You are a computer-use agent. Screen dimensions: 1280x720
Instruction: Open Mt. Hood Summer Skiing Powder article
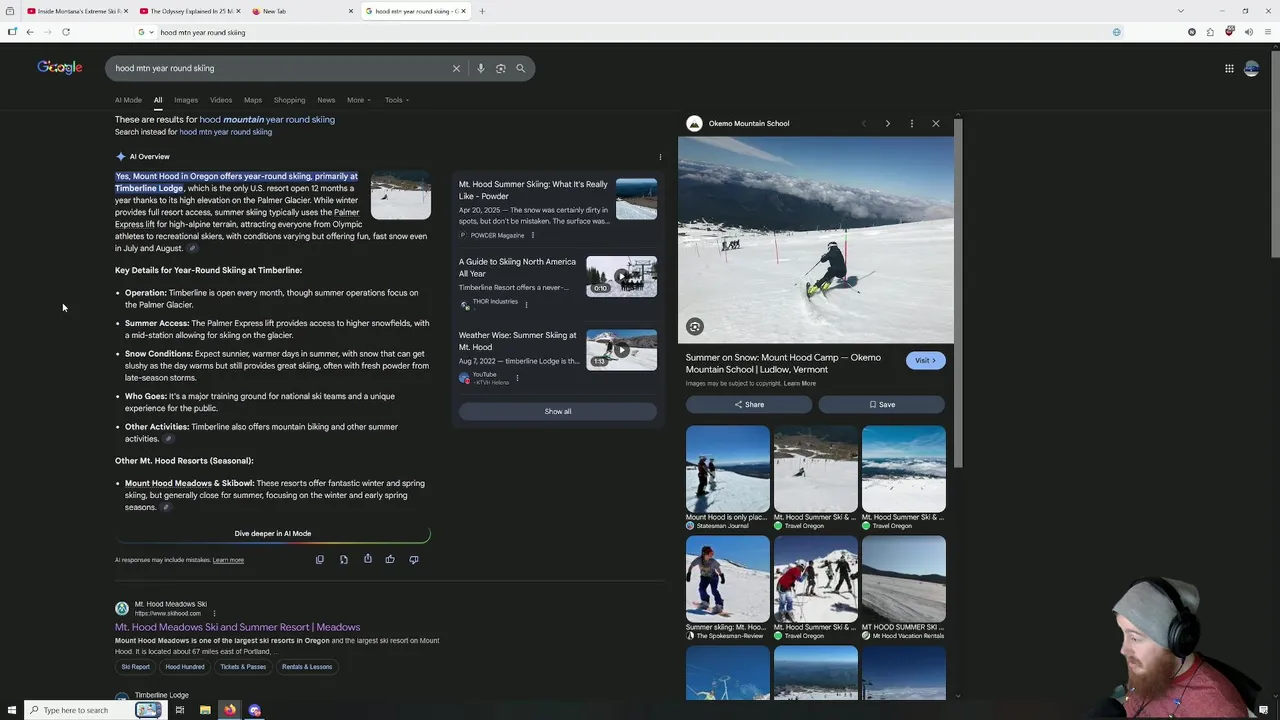point(533,190)
